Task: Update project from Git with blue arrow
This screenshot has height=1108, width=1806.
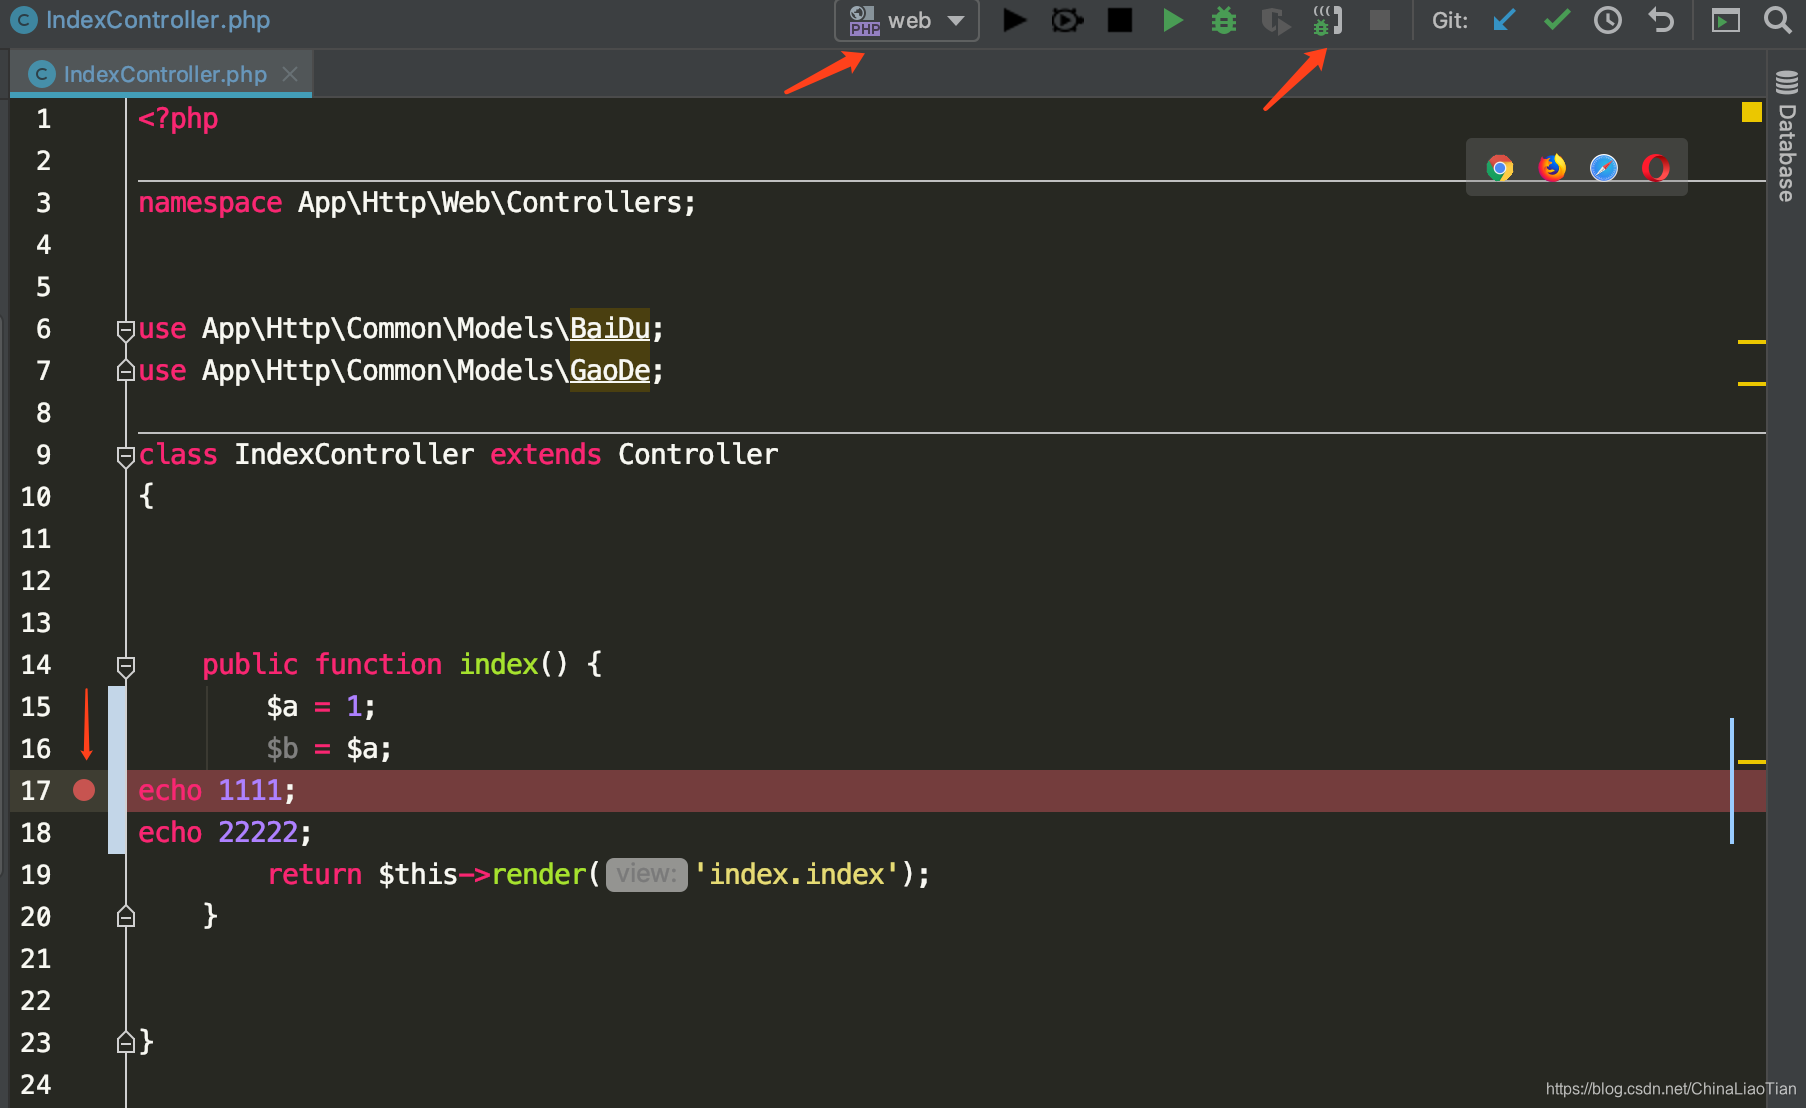Action: pyautogui.click(x=1503, y=19)
